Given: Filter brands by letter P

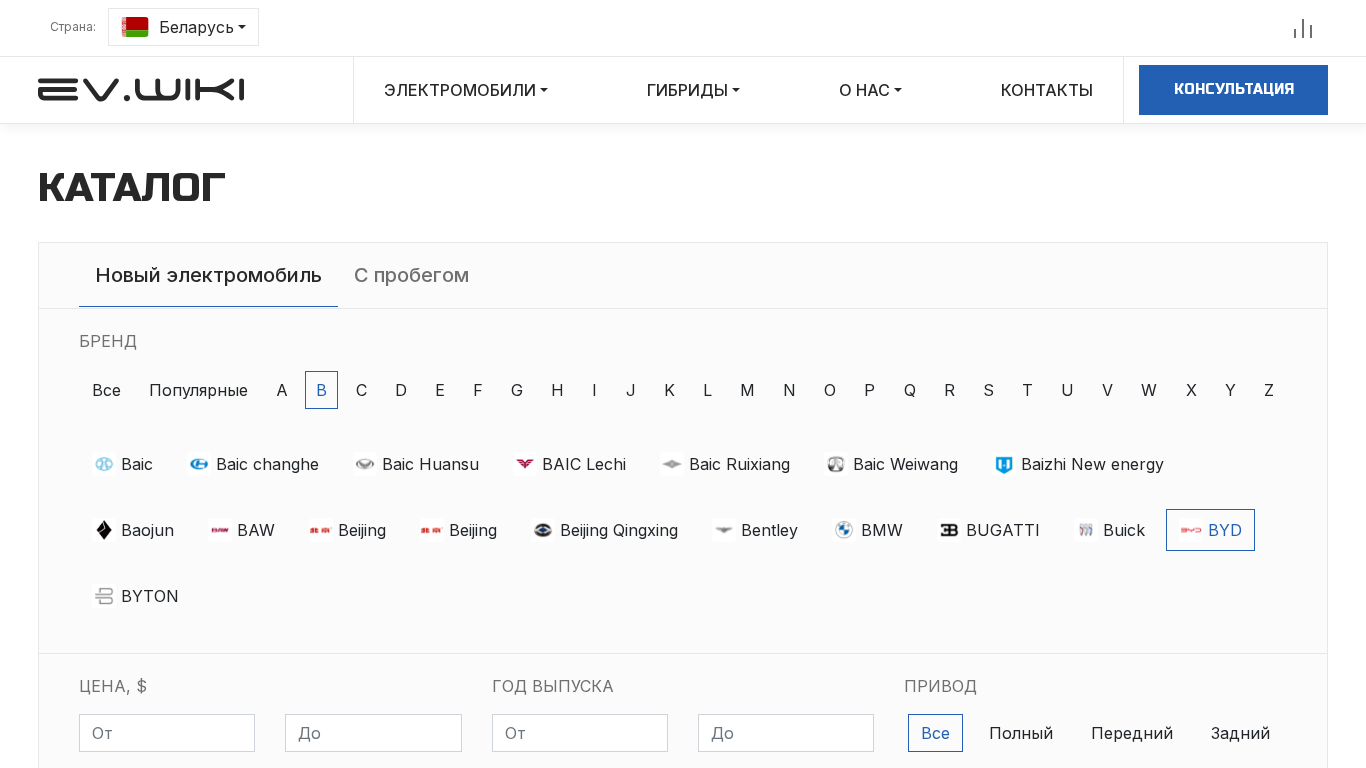Looking at the screenshot, I should click(x=869, y=390).
